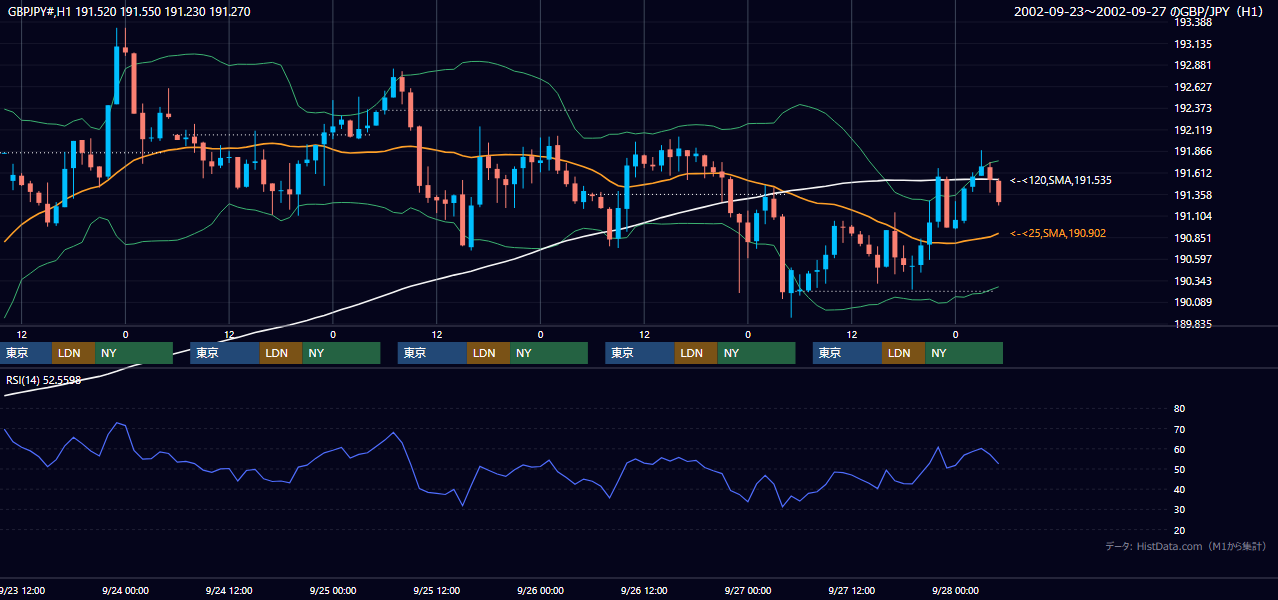
Task: Click the 2002-09-23～2002-09-27 date range header
Action: coord(1140,12)
